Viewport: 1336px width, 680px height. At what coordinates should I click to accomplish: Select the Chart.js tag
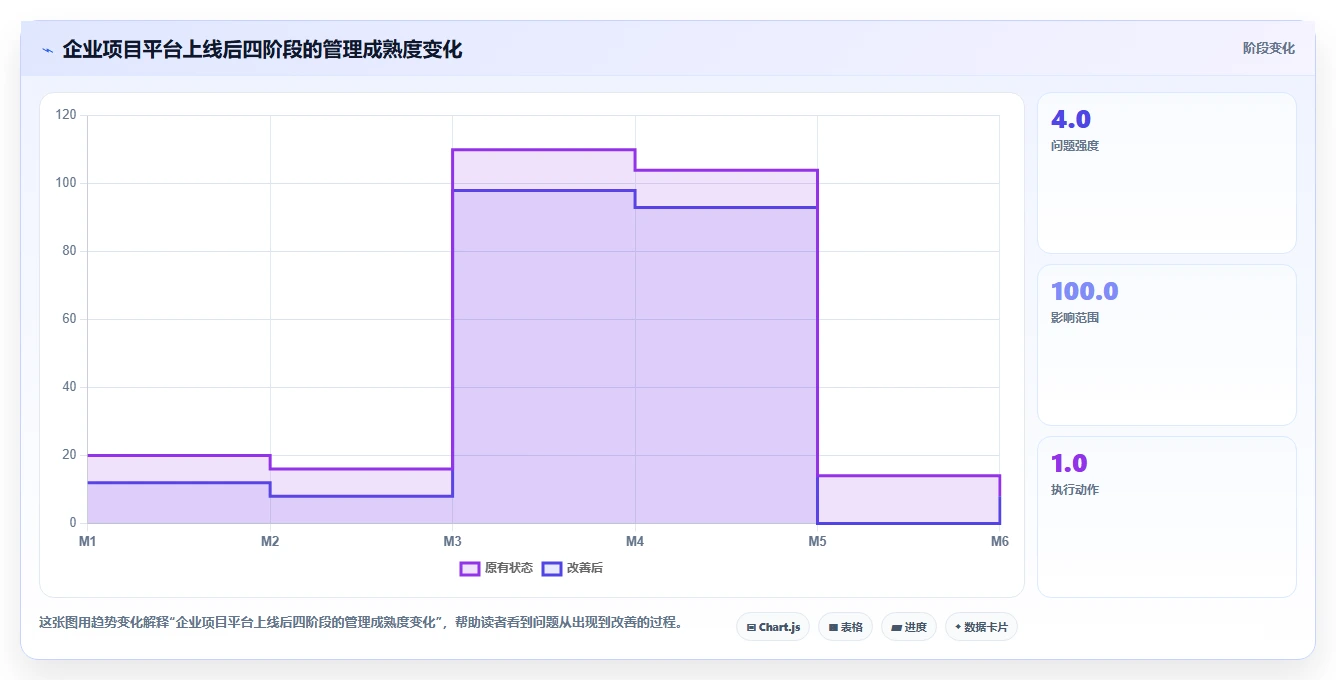[x=773, y=627]
